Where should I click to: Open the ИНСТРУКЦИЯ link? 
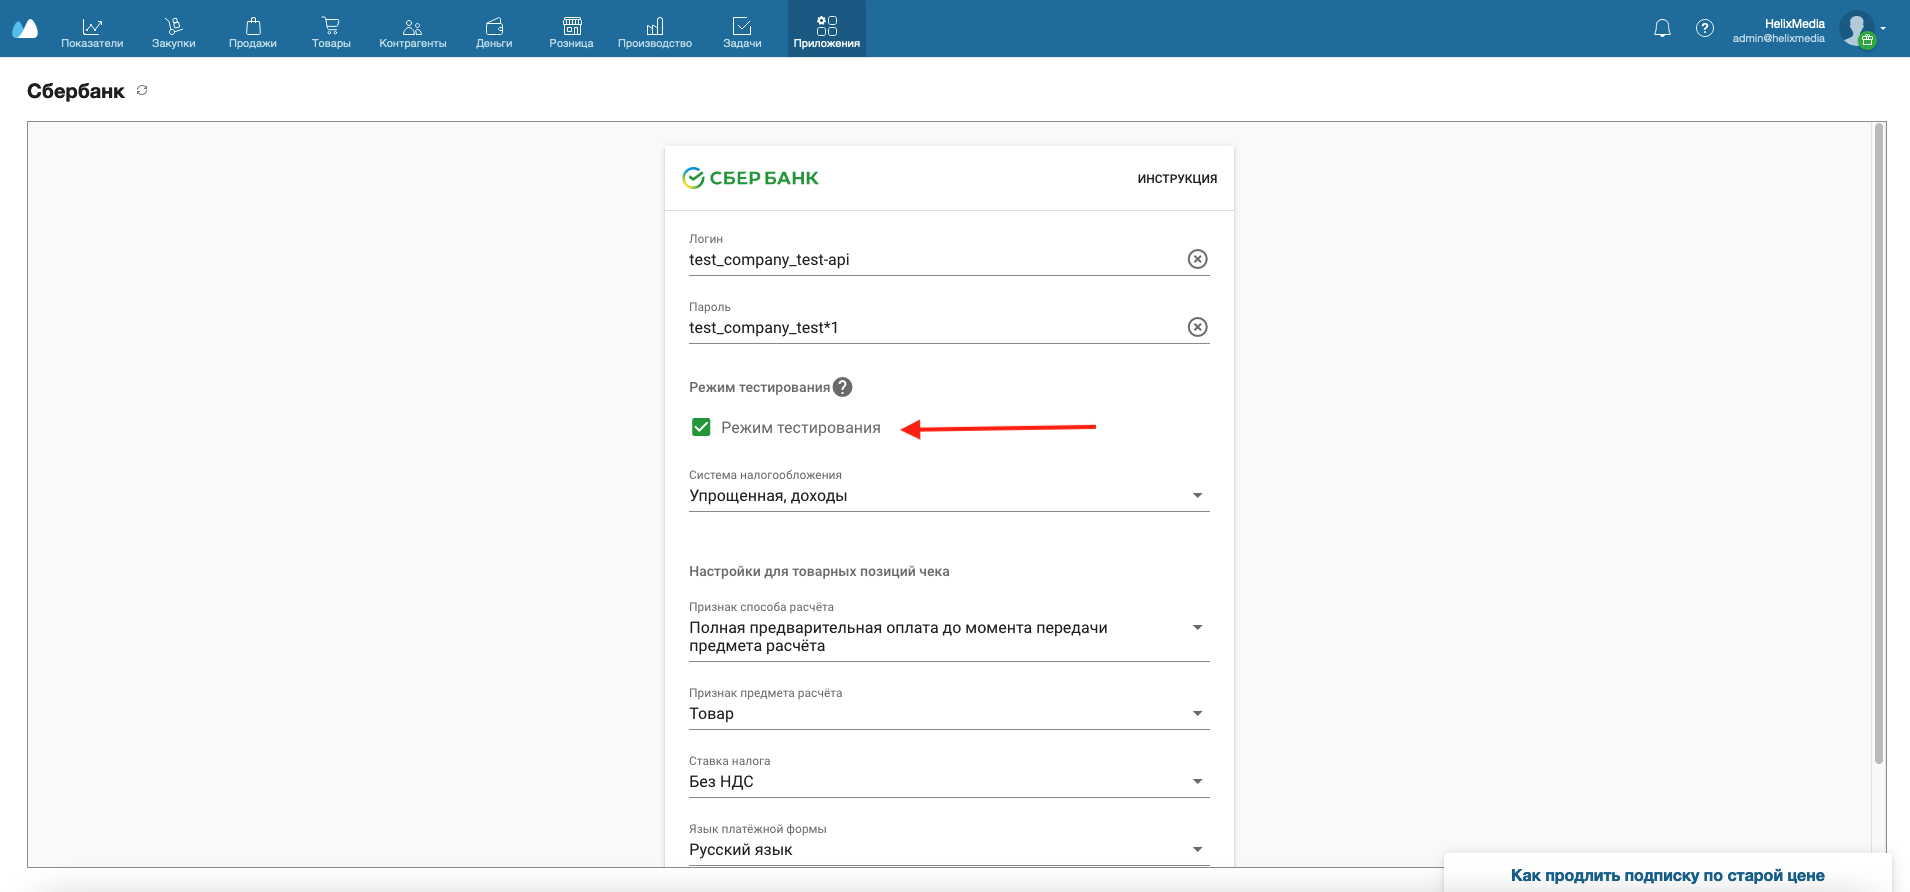[1177, 179]
